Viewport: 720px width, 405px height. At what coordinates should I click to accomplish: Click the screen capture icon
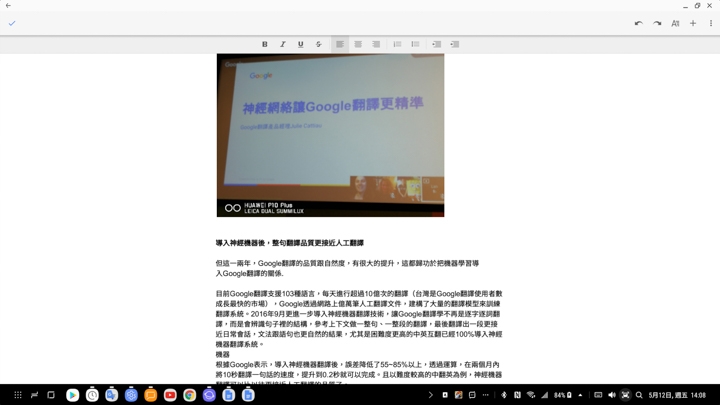click(x=625, y=395)
